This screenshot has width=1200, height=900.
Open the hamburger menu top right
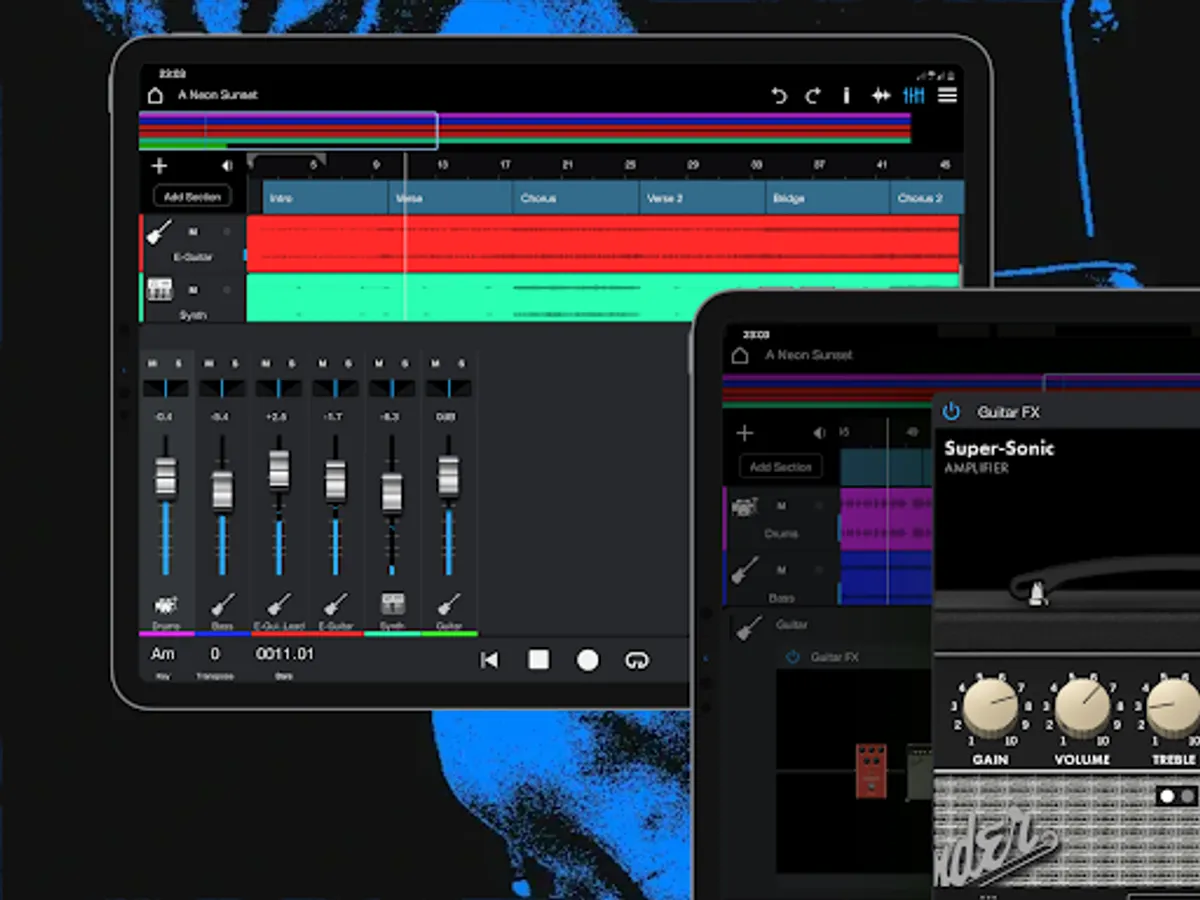[x=947, y=95]
